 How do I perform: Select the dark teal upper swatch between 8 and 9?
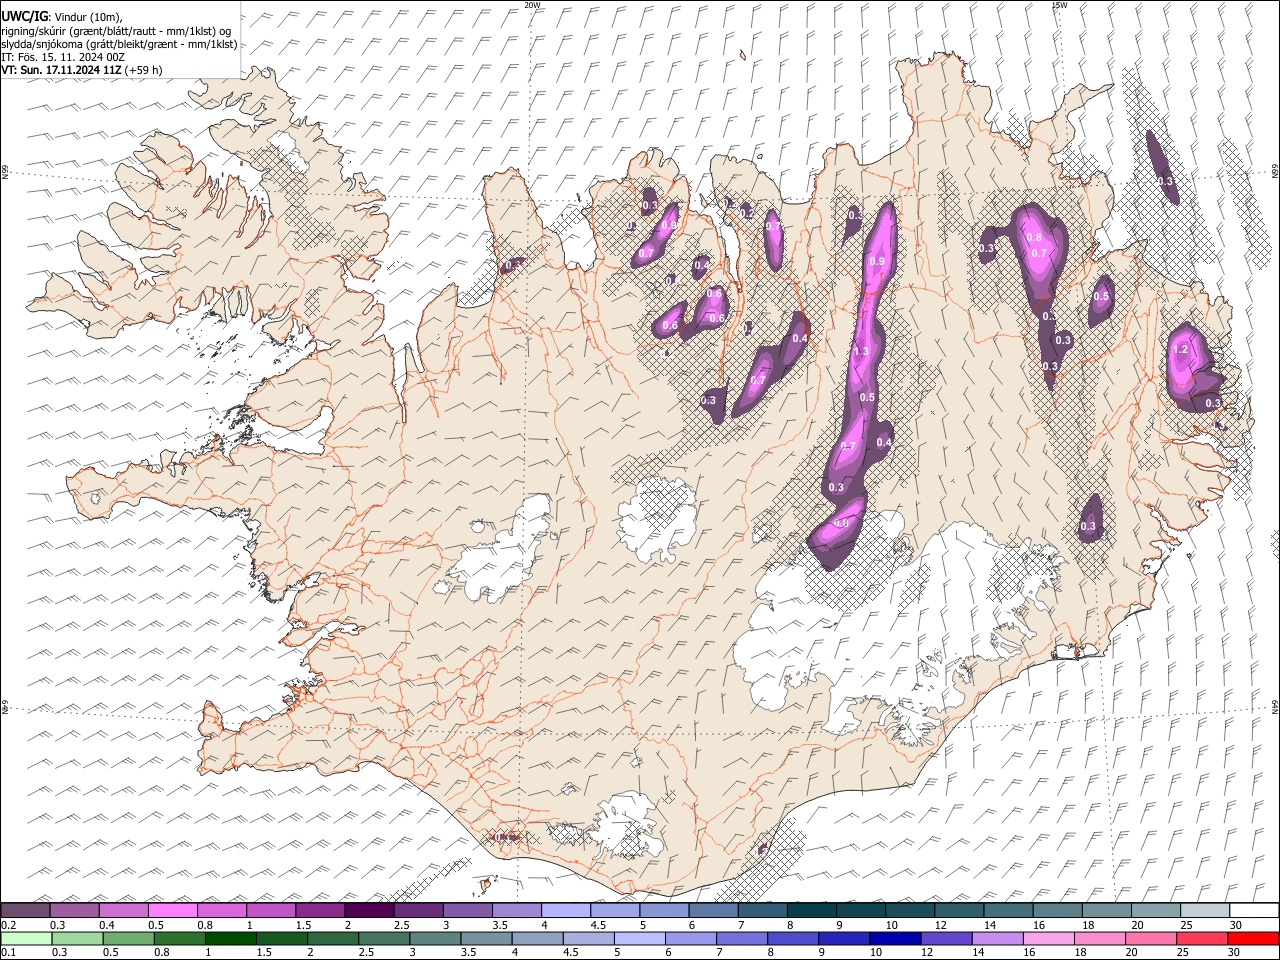click(811, 910)
